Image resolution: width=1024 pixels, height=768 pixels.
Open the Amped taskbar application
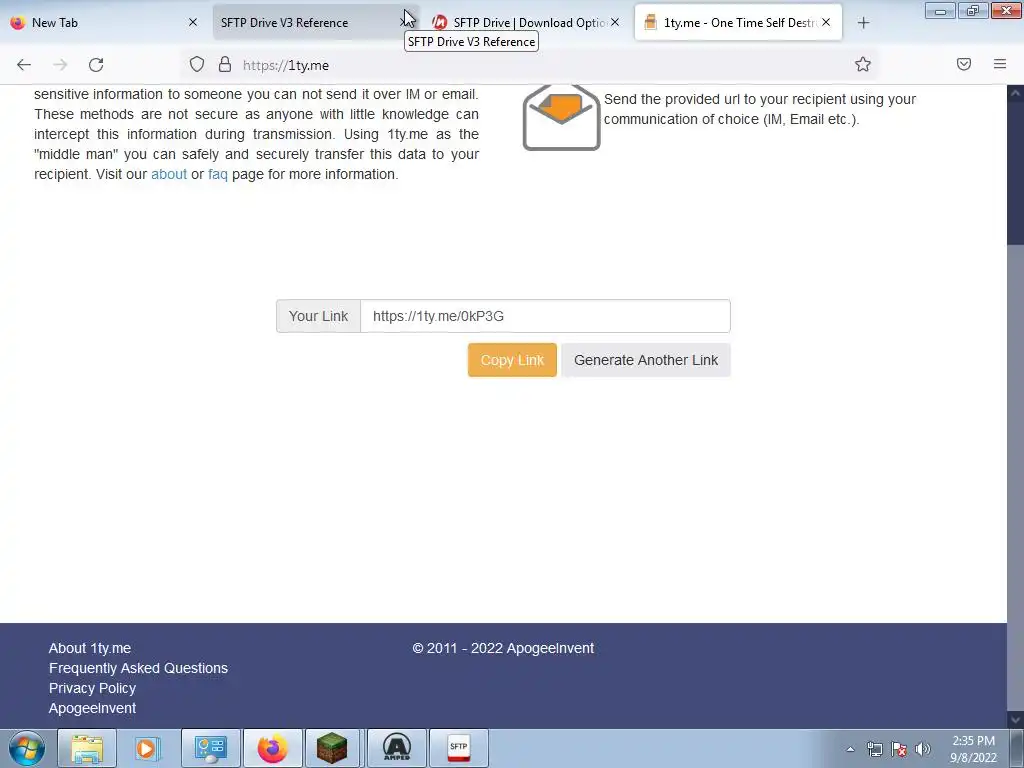click(396, 748)
